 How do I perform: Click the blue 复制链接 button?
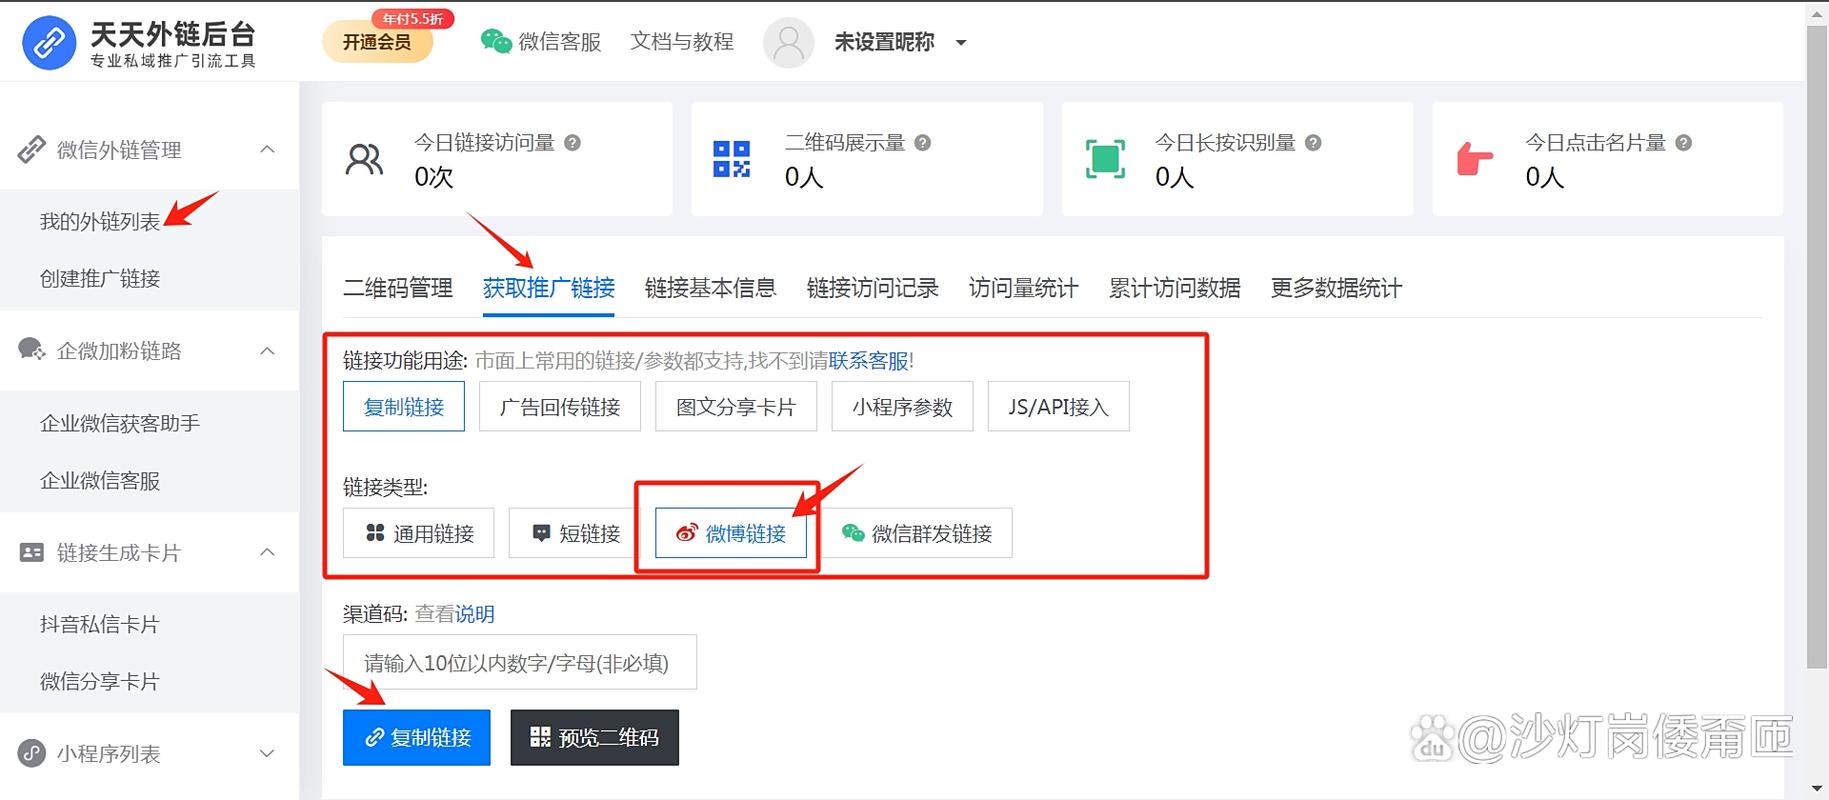(417, 737)
